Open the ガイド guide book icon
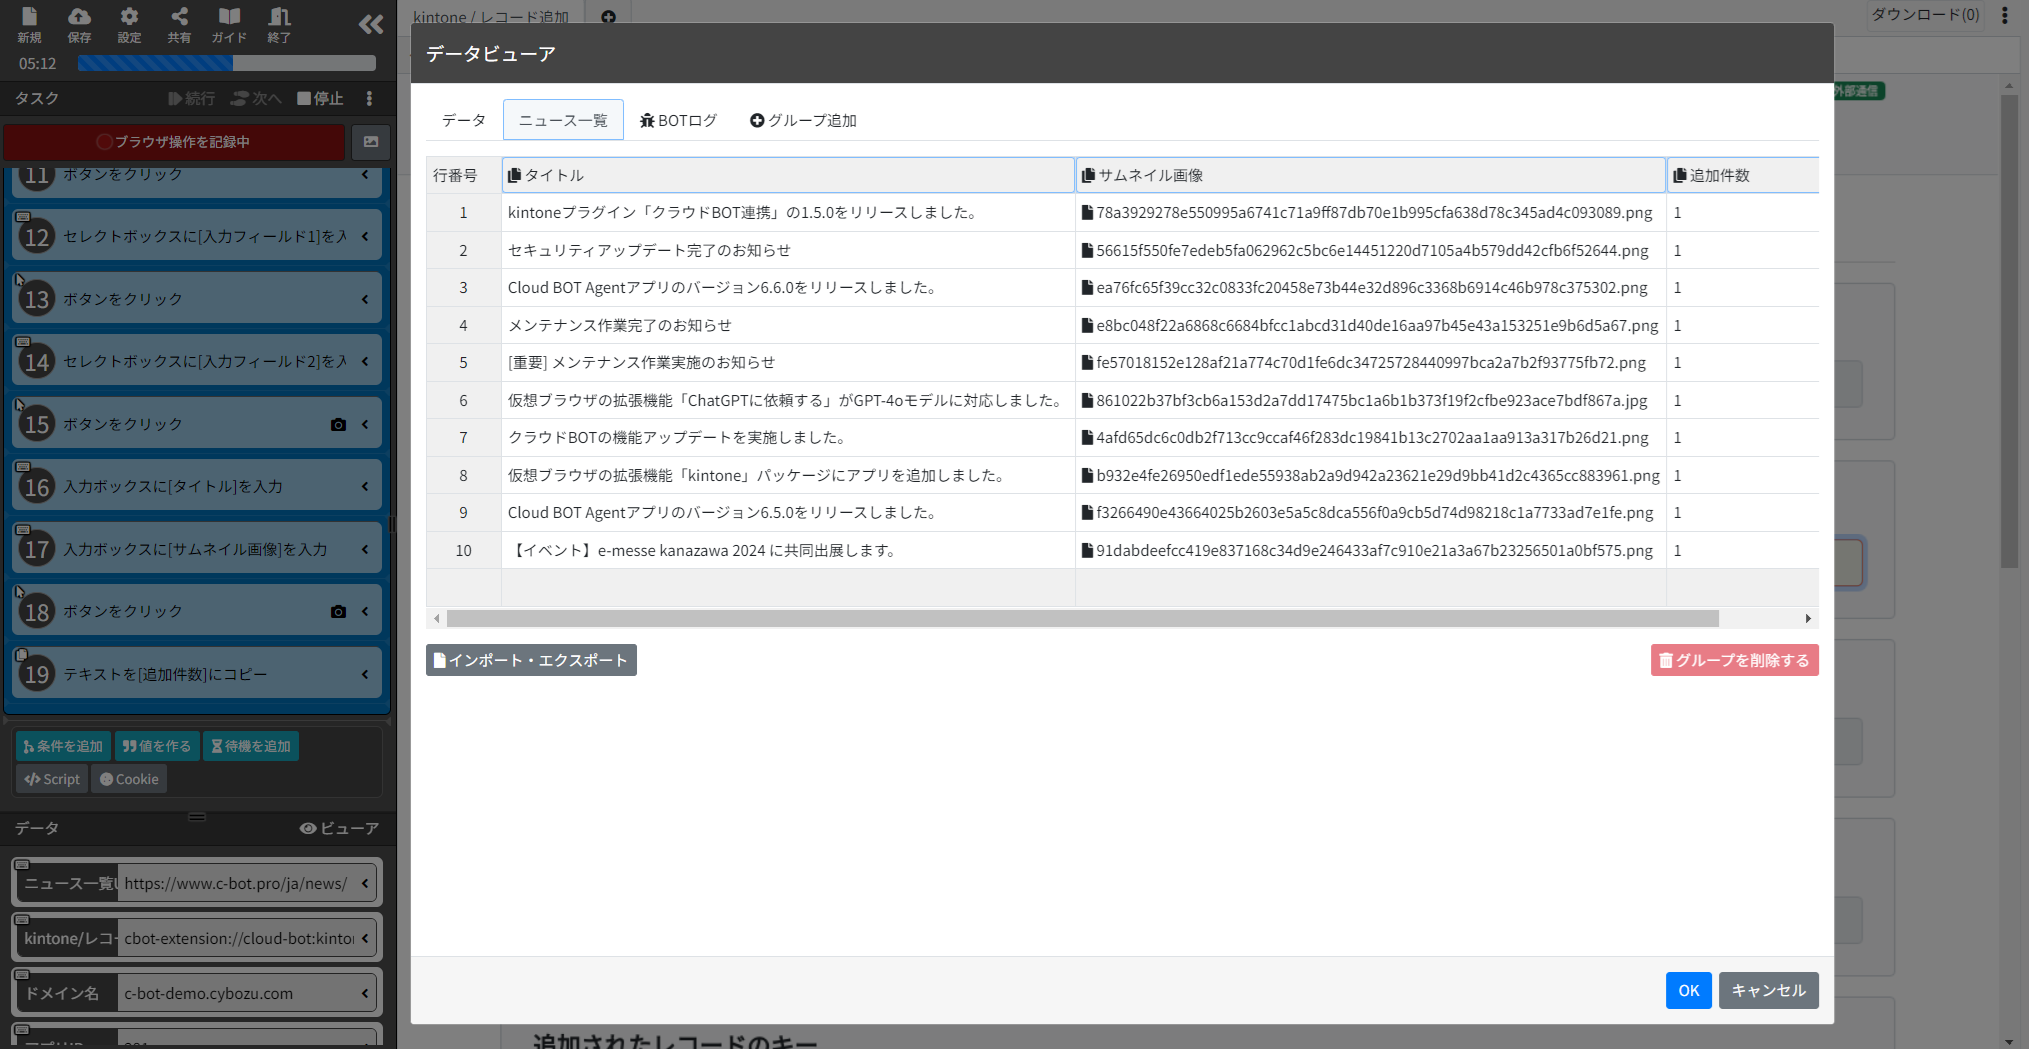Viewport: 2029px width, 1049px height. coord(229,25)
